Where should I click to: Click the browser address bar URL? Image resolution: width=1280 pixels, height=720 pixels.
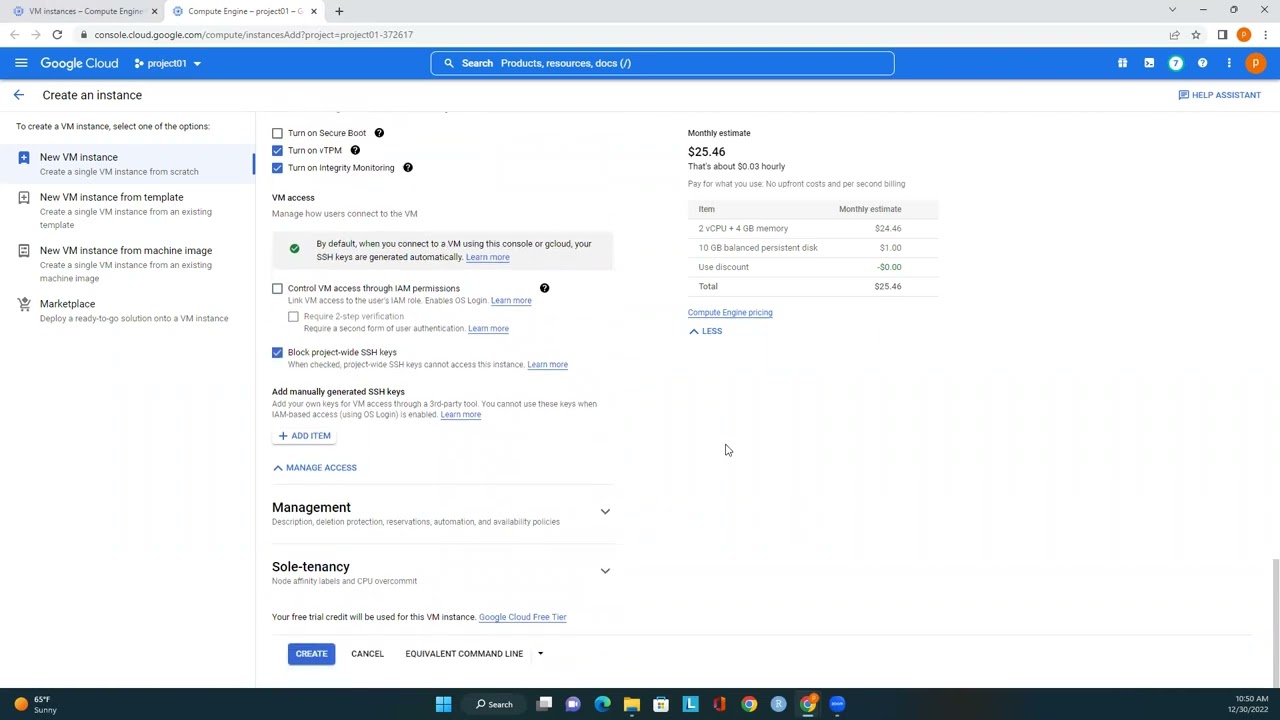[254, 35]
